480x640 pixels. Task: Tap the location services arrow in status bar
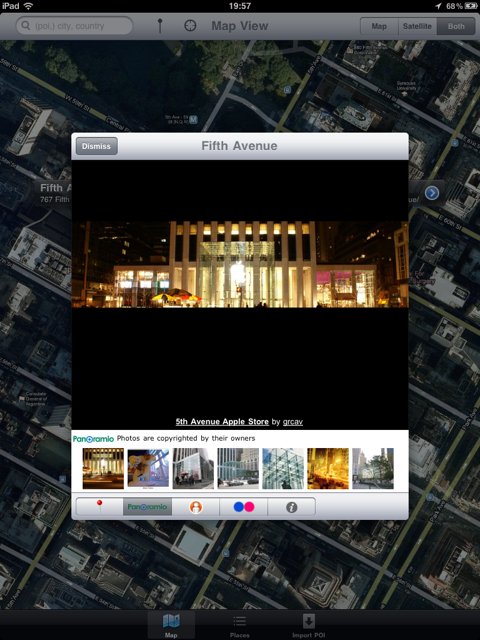click(x=438, y=6)
